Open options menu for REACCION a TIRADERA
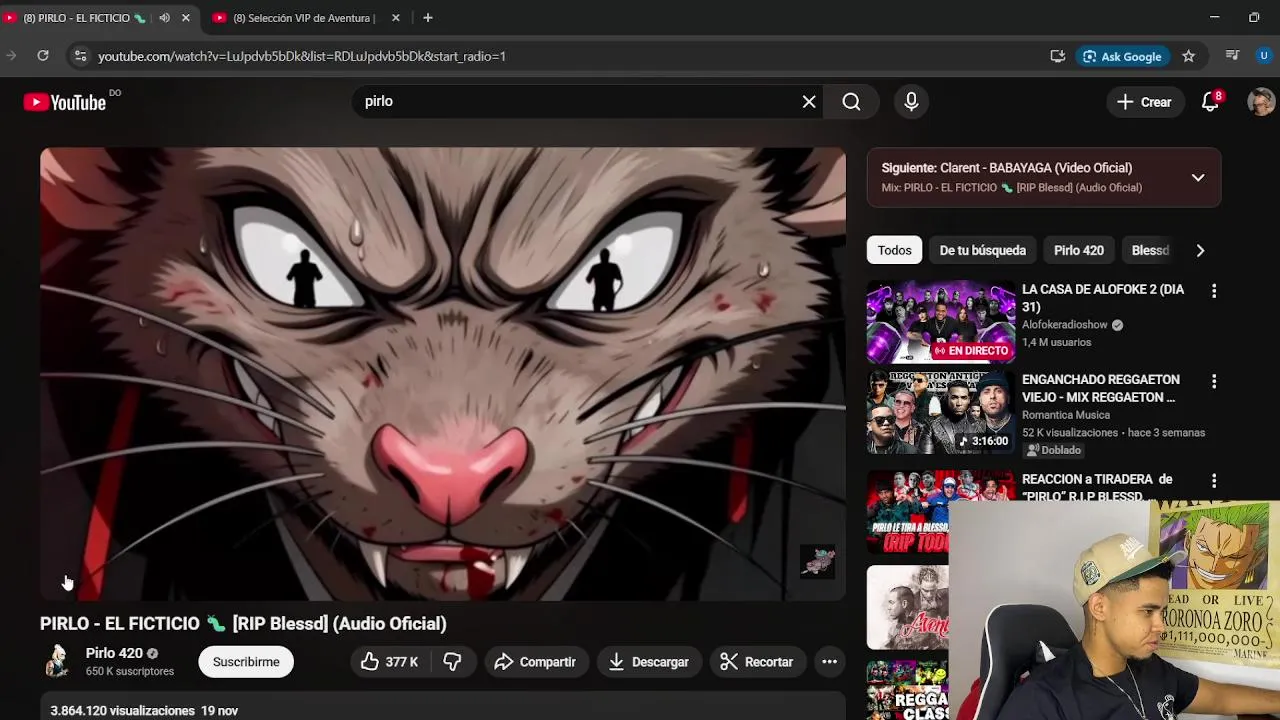Viewport: 1280px width, 720px height. click(1214, 481)
